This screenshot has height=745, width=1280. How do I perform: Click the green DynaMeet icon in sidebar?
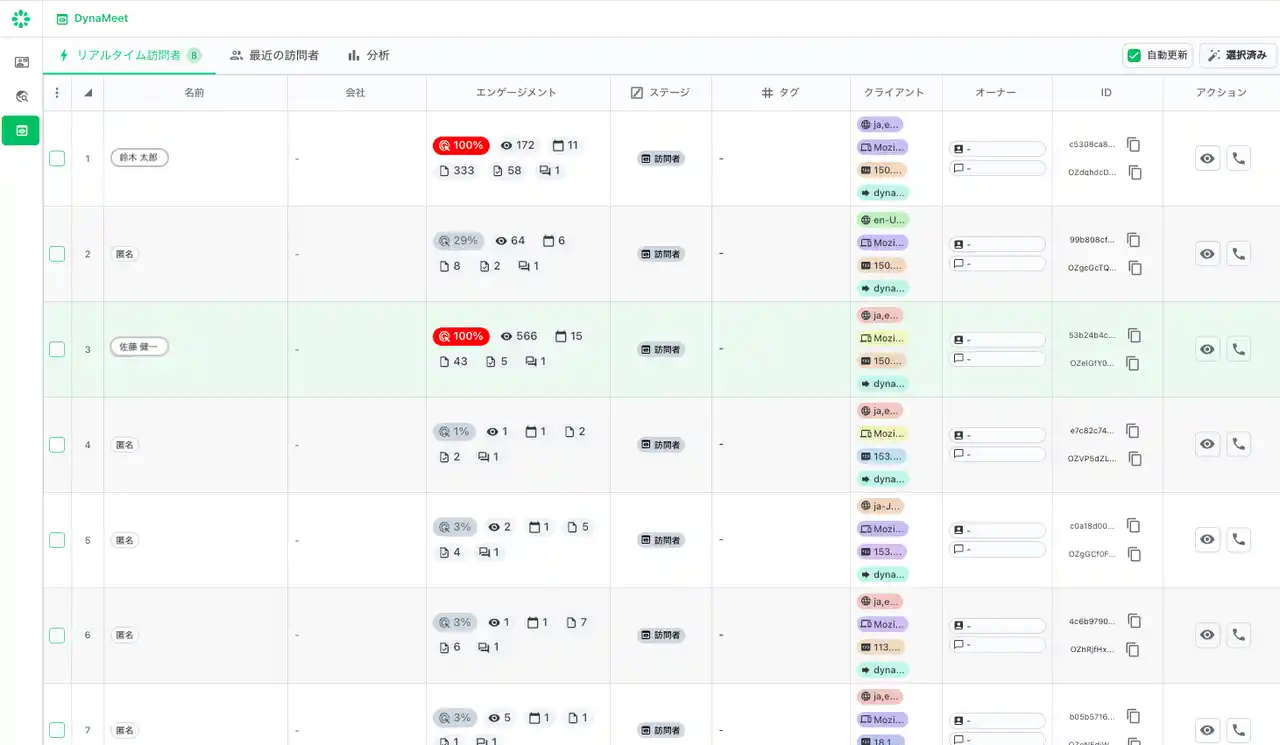click(x=21, y=130)
